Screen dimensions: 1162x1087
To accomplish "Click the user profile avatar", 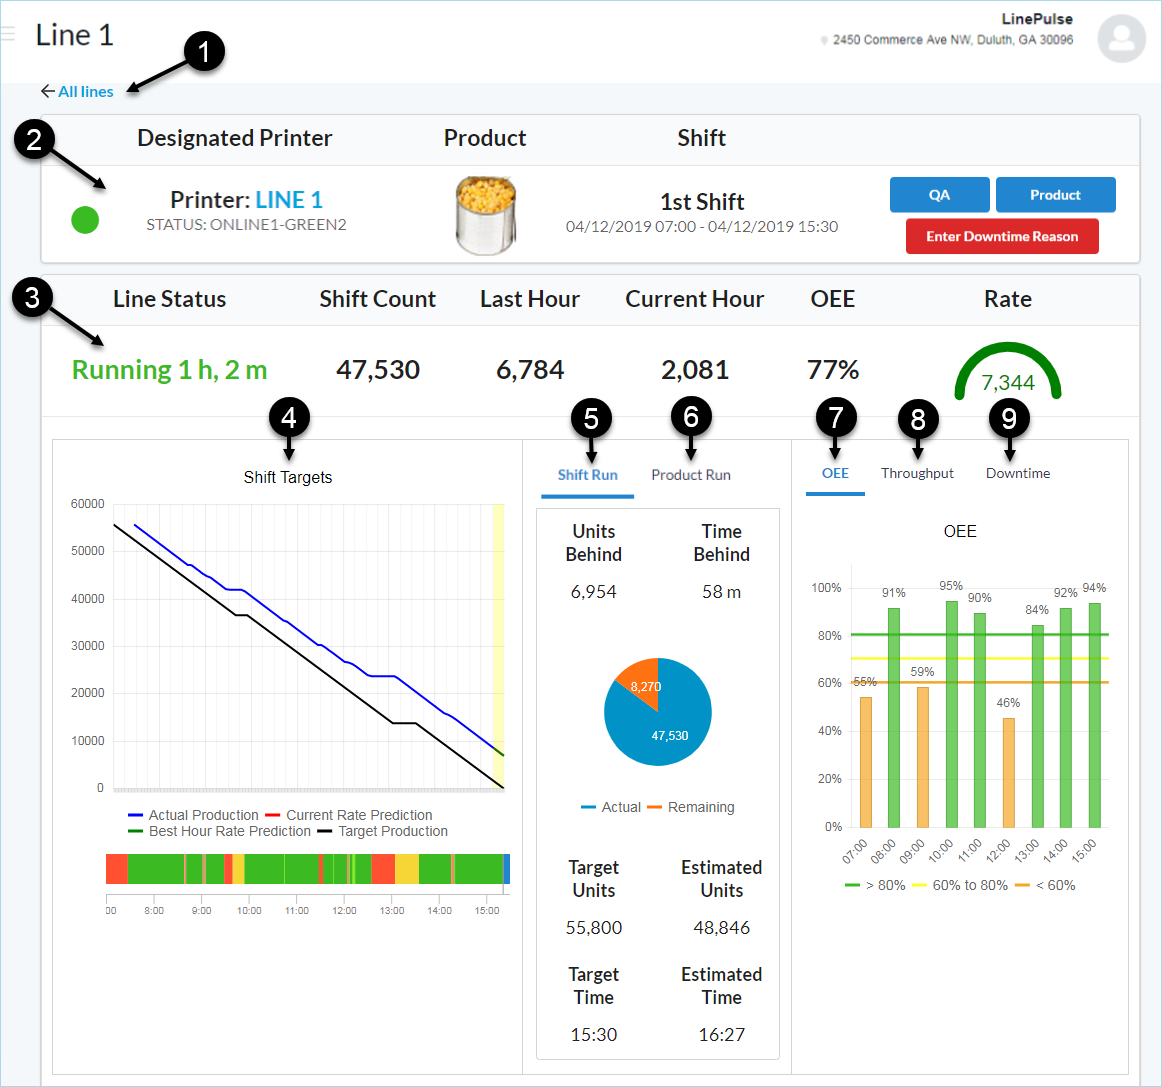I will [1121, 39].
